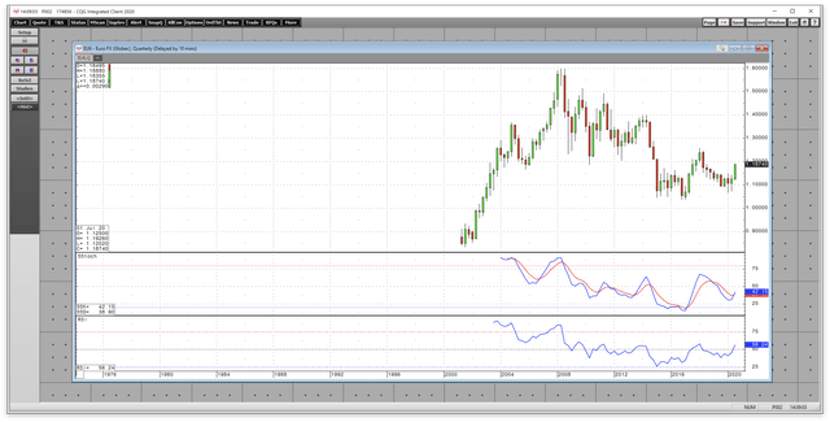This screenshot has height=422, width=830.
Task: Click the blue RSI value tag on scale
Action: [x=756, y=345]
